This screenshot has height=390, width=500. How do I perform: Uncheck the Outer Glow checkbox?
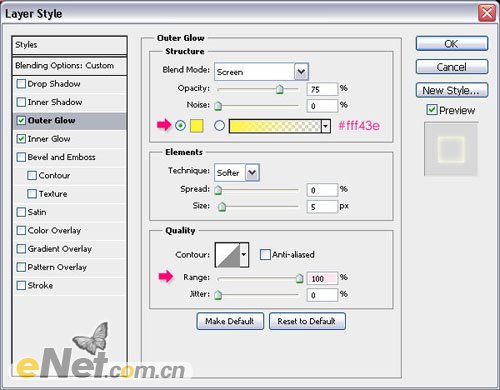coord(21,120)
